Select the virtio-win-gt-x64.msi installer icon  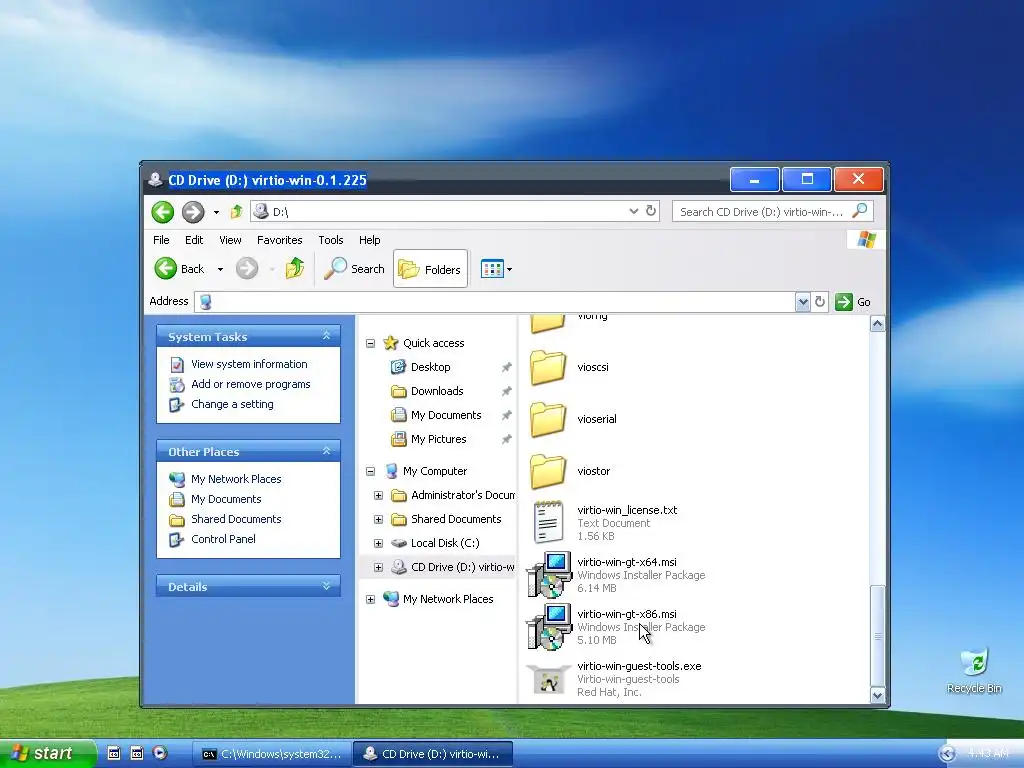pos(549,575)
